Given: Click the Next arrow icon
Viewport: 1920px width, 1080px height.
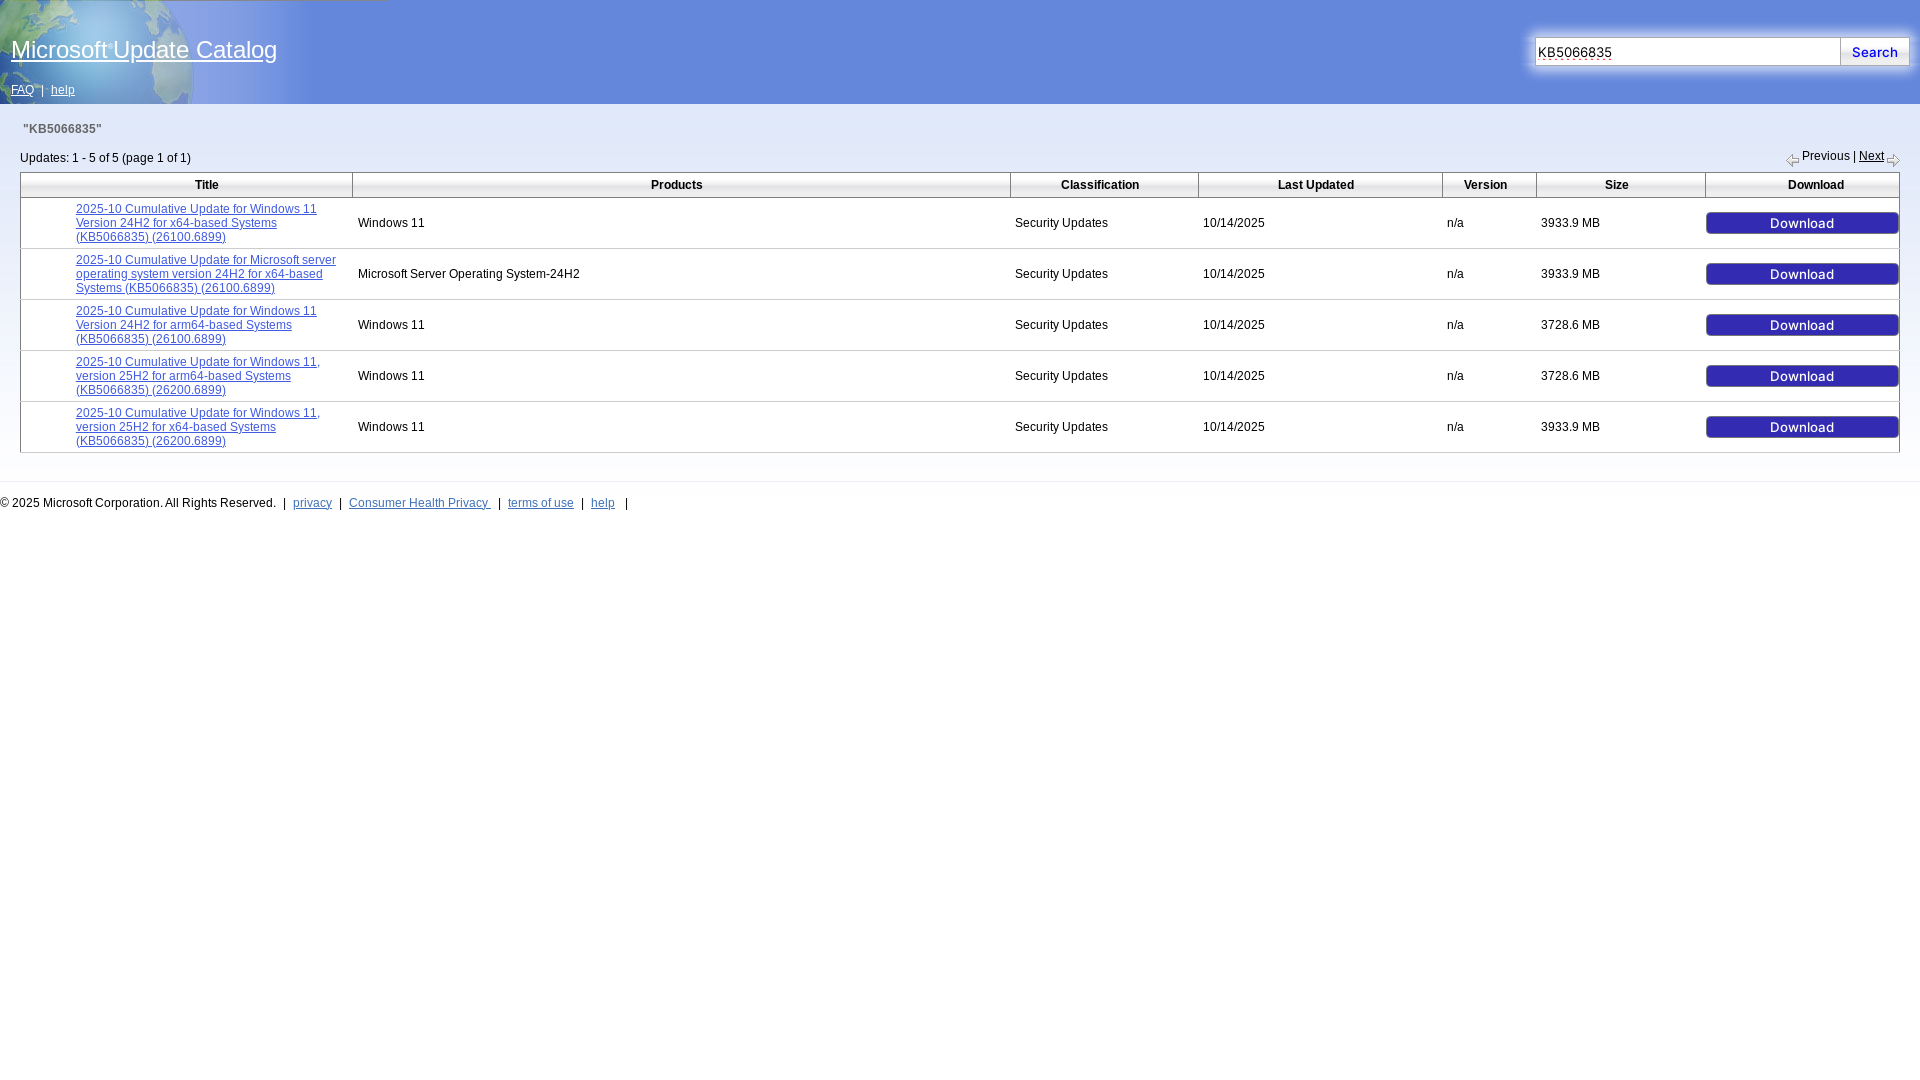Looking at the screenshot, I should 1893,160.
